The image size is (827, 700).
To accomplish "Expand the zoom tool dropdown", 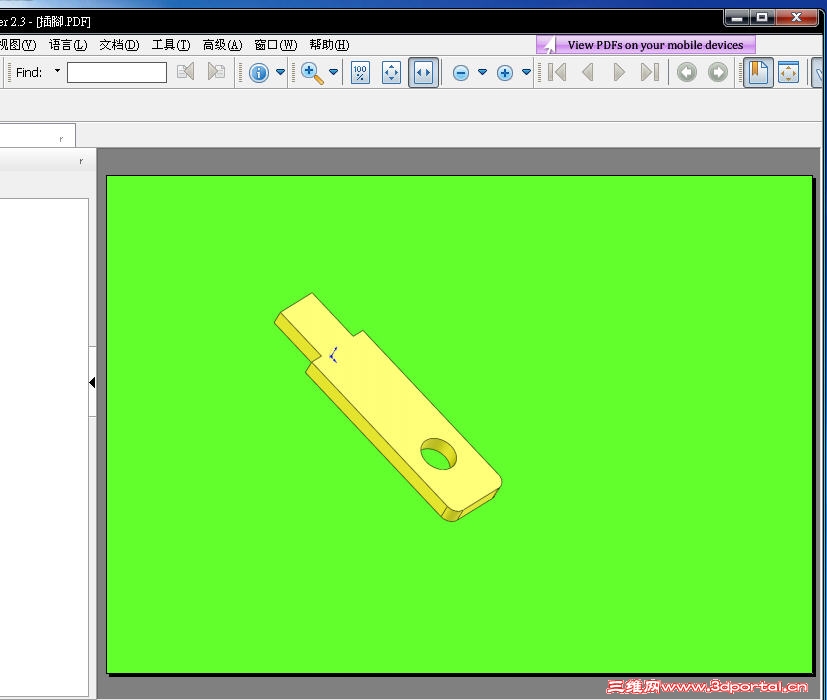I will [x=333, y=72].
